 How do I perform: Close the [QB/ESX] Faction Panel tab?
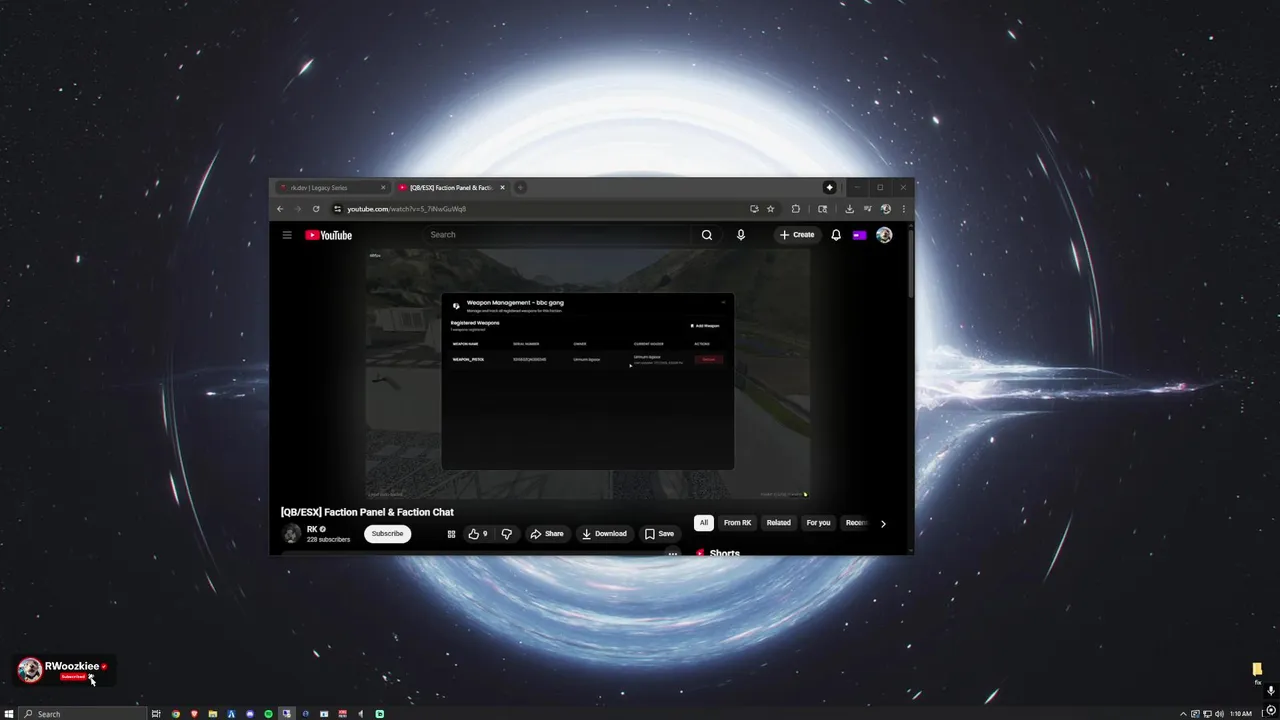502,188
